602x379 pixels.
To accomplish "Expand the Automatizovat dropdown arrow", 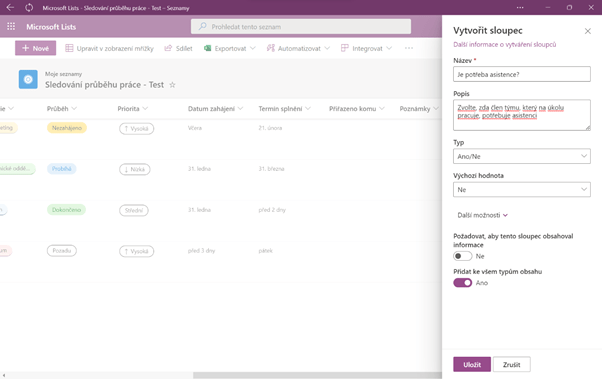I will pos(327,48).
